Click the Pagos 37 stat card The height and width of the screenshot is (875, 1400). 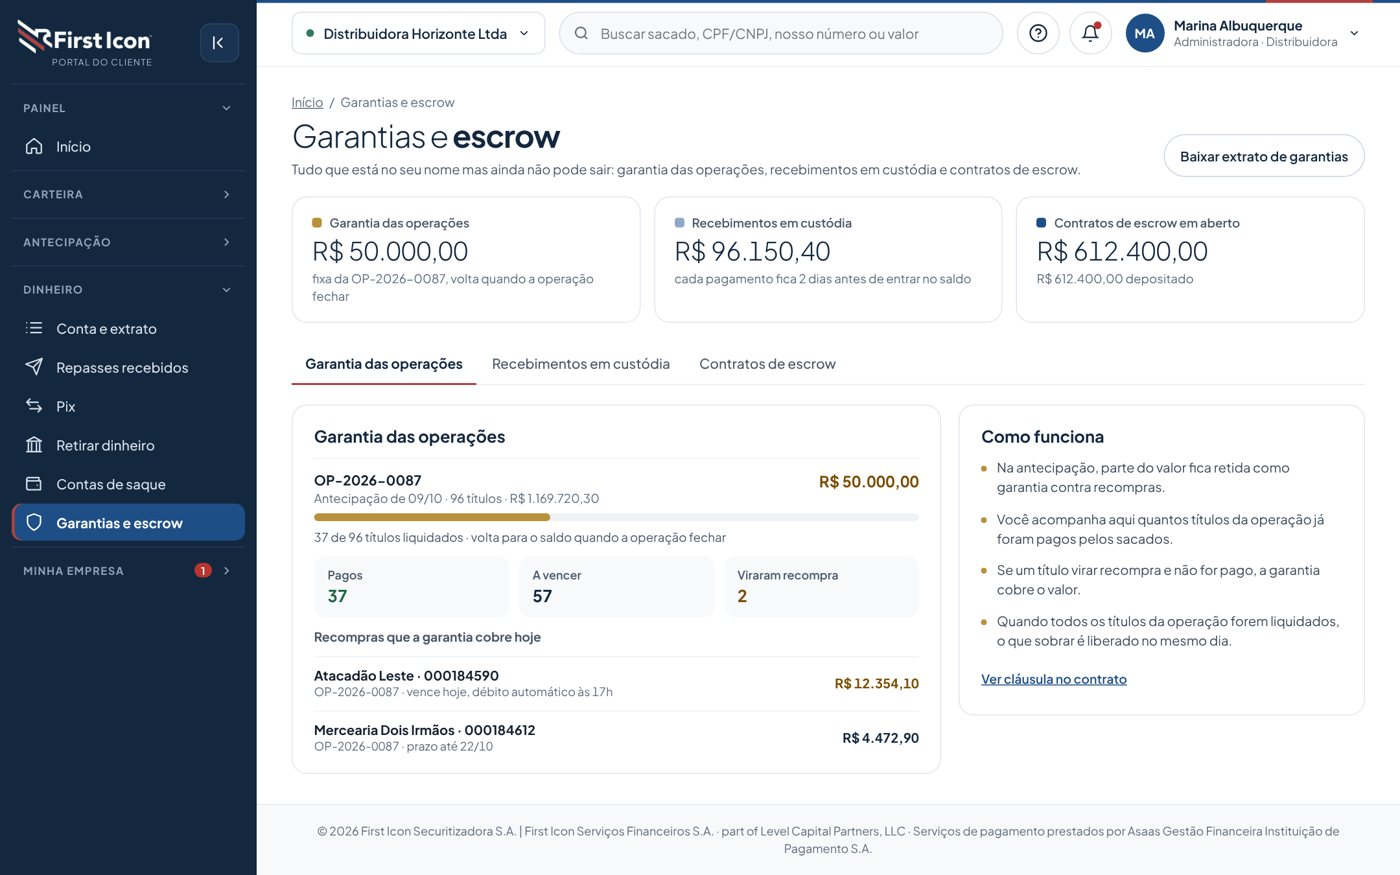coord(411,586)
